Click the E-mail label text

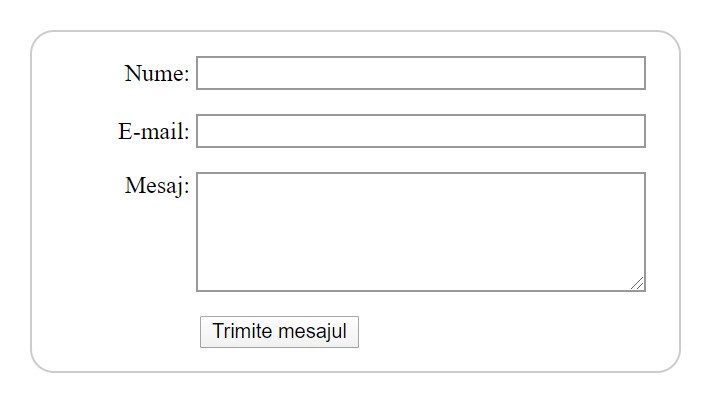[x=153, y=131]
